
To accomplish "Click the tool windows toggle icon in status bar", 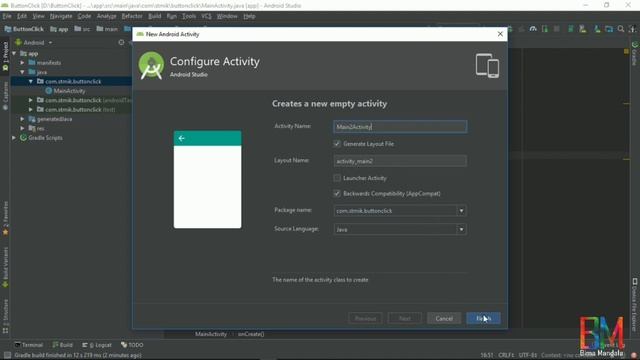I will [x=7, y=356].
